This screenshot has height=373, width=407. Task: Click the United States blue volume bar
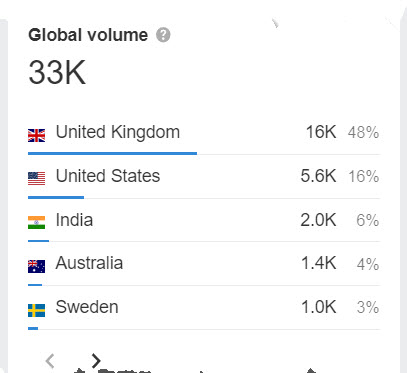(56, 197)
